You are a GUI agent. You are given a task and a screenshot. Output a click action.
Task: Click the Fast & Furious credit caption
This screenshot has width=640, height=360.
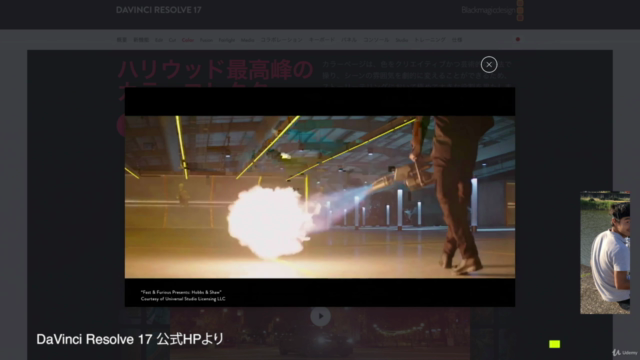pyautogui.click(x=183, y=296)
